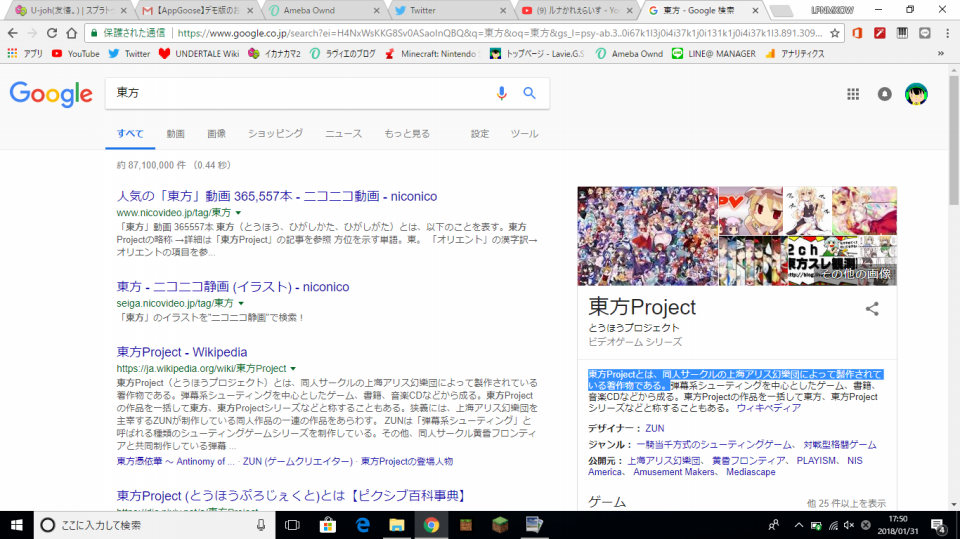
Task: Expand dropdown arrow beside www.nicovideo.jp/tag/東方
Action: pos(239,213)
